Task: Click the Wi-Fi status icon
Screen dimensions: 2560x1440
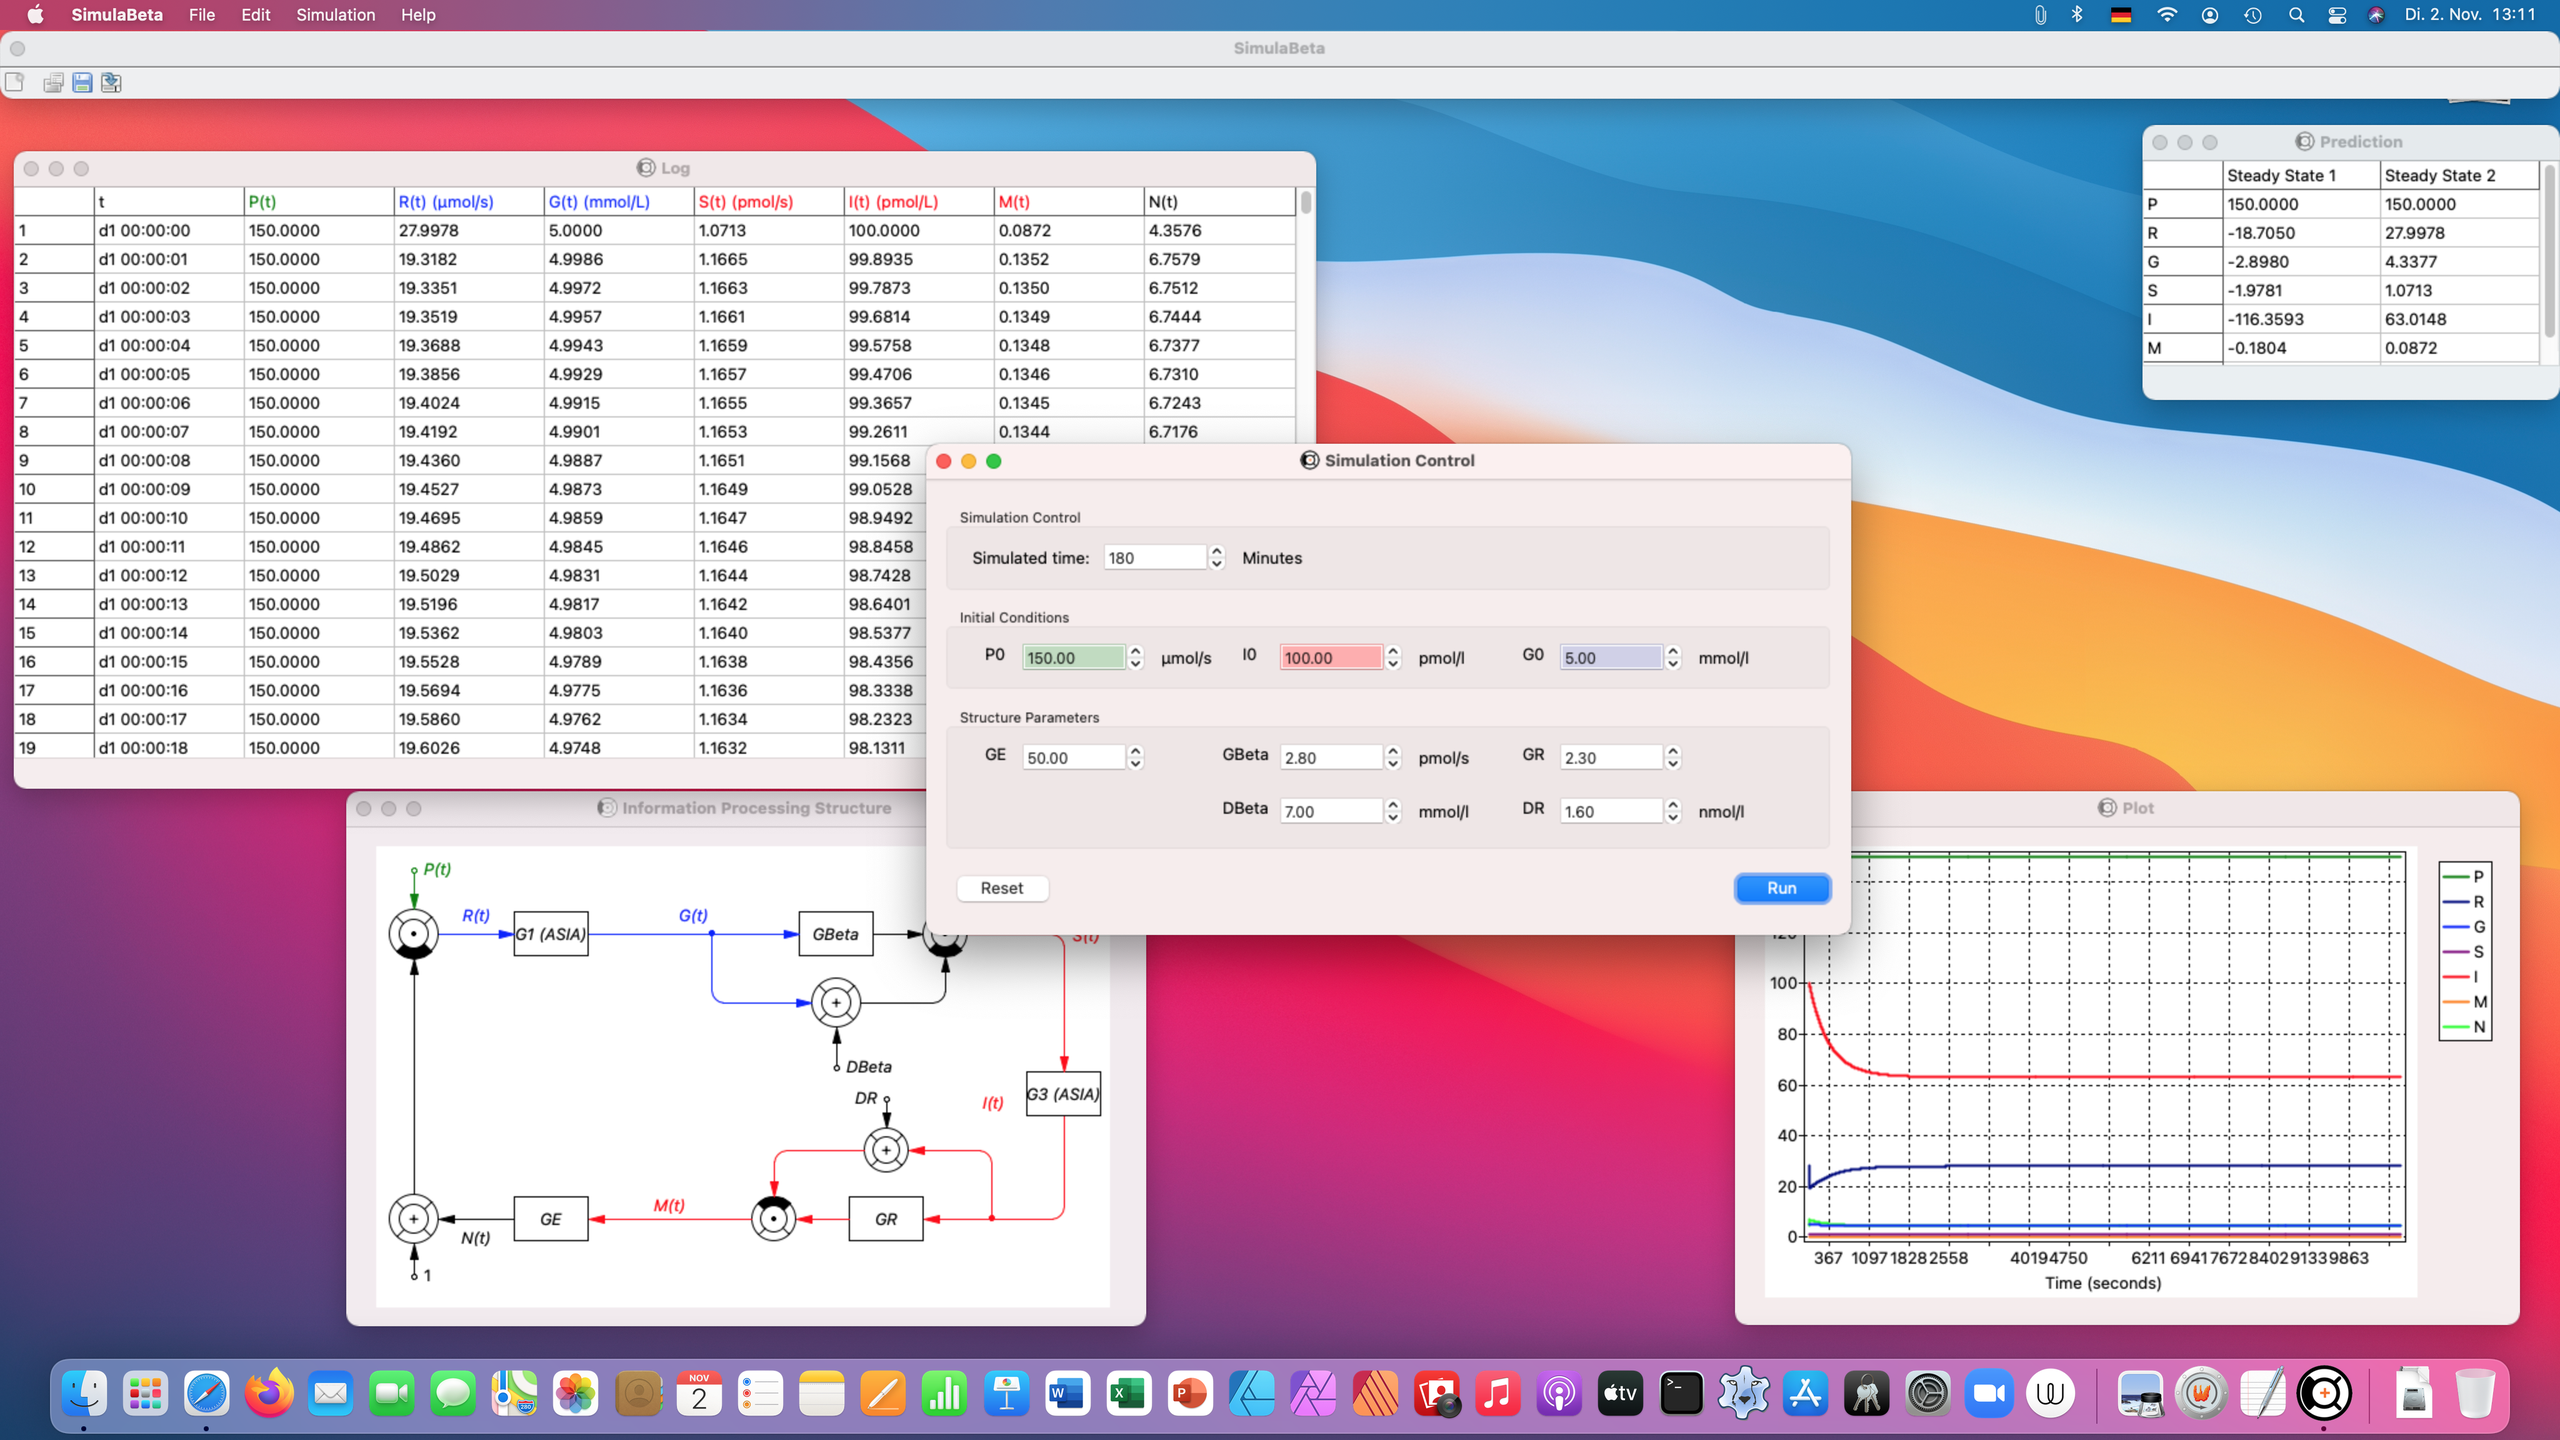Action: [2166, 15]
